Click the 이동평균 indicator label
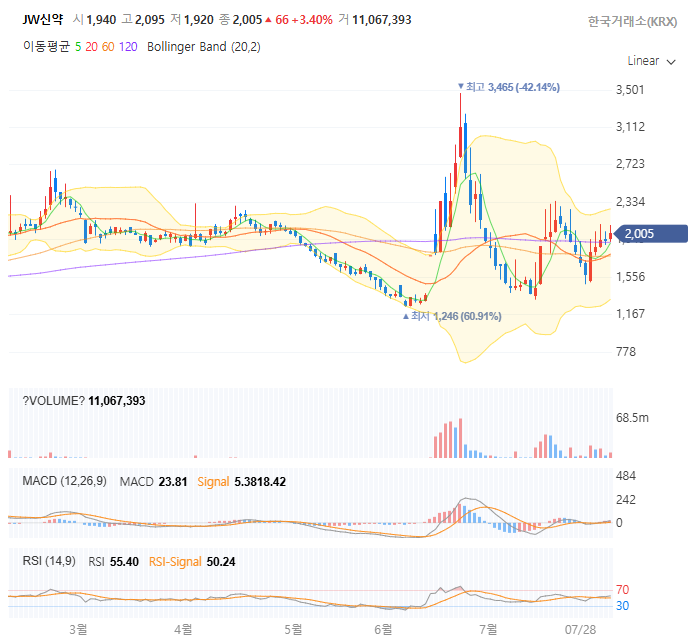Viewport: 692px width, 644px height. tap(46, 47)
